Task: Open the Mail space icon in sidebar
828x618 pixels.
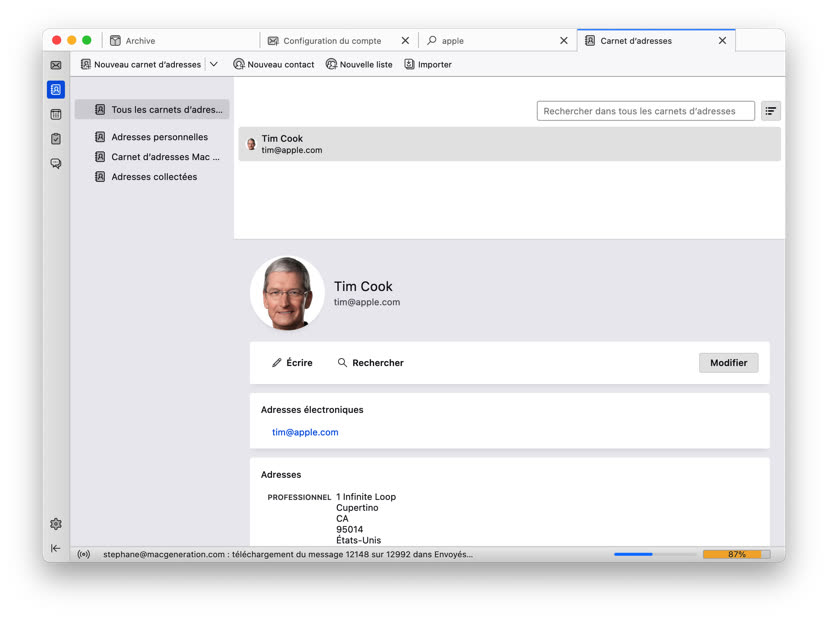Action: [55, 65]
